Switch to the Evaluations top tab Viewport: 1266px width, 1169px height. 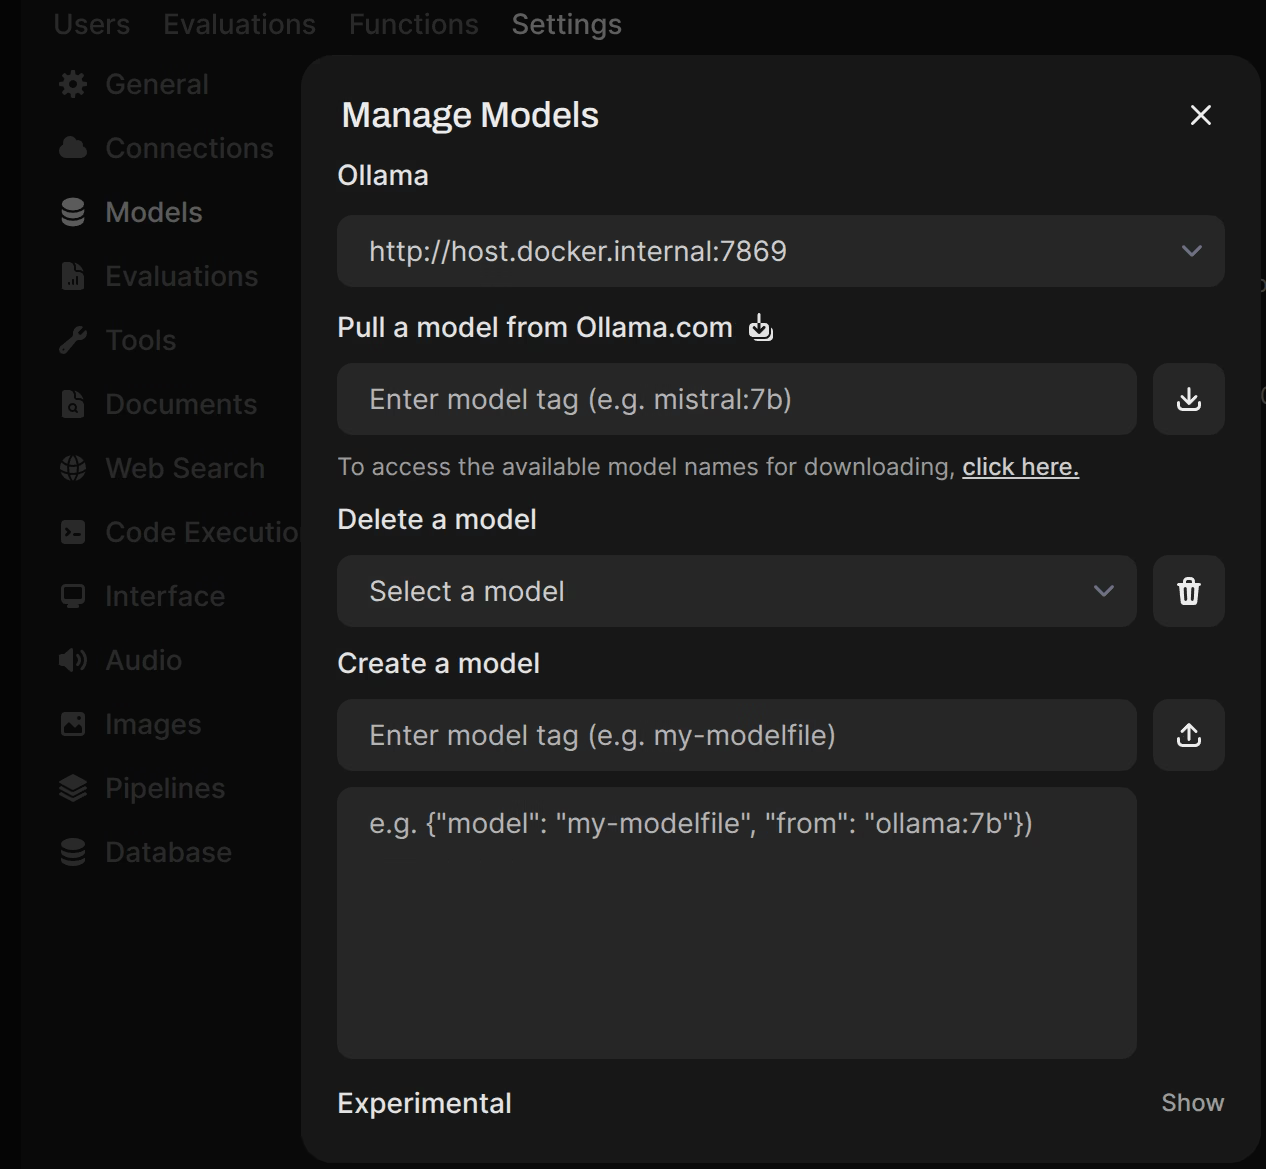[x=240, y=24]
